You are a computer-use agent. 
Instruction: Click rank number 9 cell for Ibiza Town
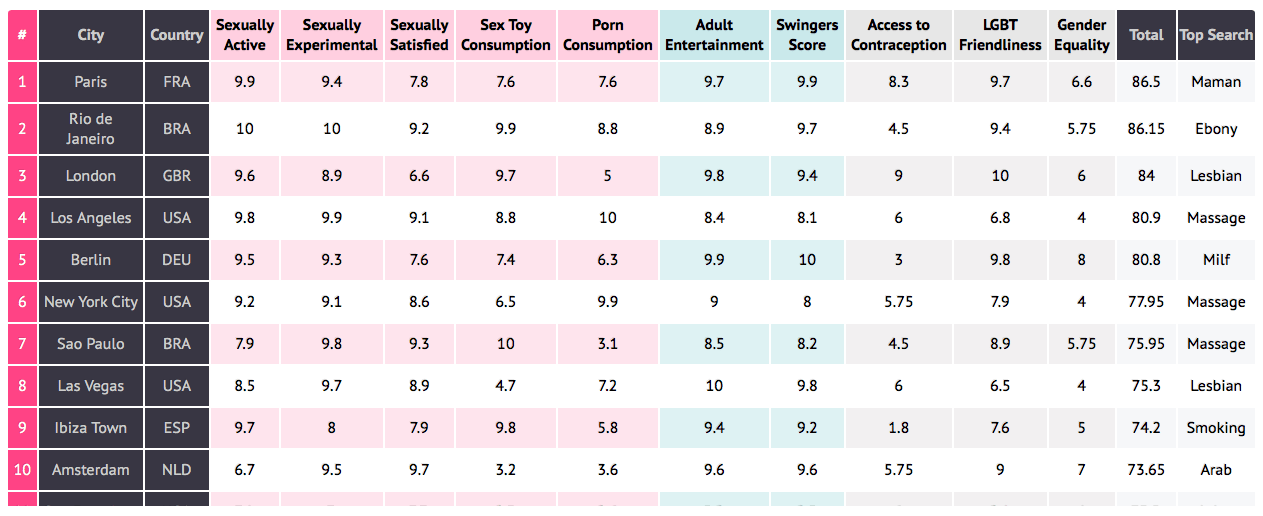click(22, 428)
